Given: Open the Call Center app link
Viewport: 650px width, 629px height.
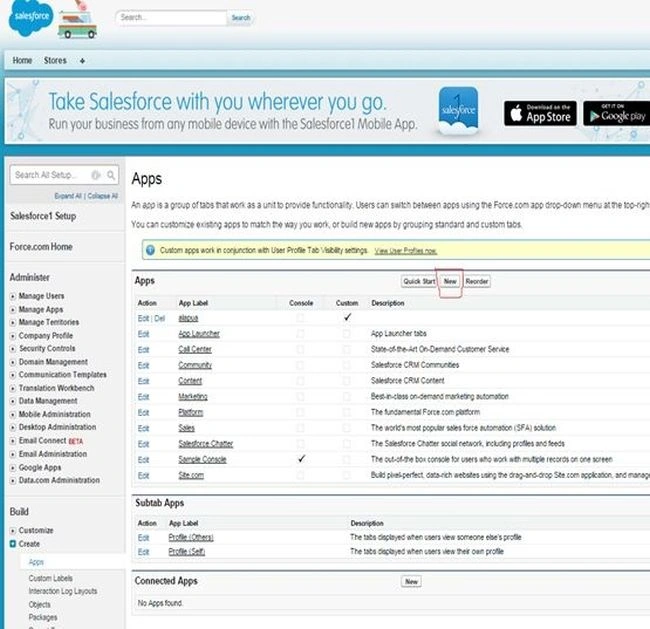Looking at the screenshot, I should (195, 350).
